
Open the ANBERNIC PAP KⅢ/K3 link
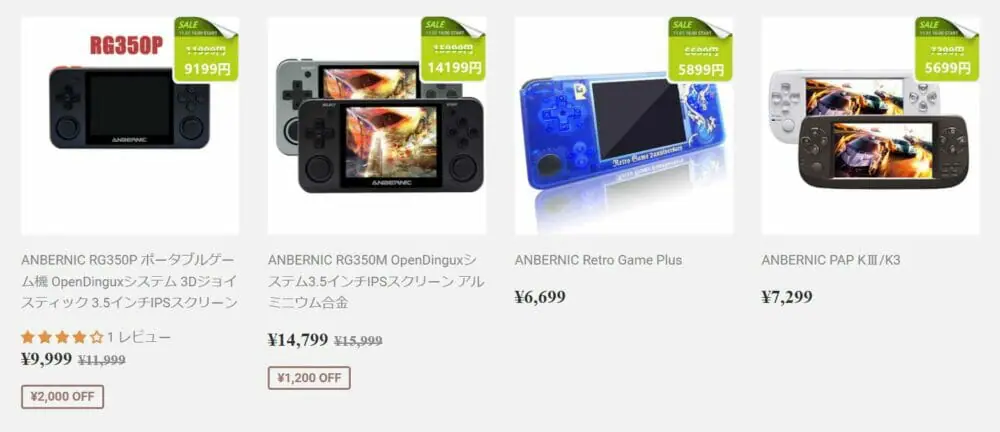(830, 260)
